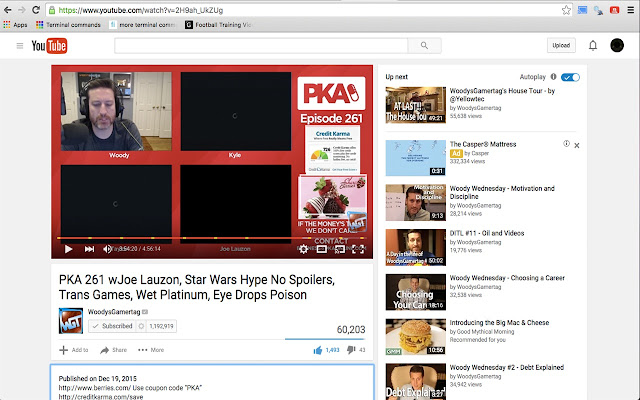The height and width of the screenshot is (400, 640).
Task: Open Introducing the Big Mac & Cheese
Action: (499, 322)
